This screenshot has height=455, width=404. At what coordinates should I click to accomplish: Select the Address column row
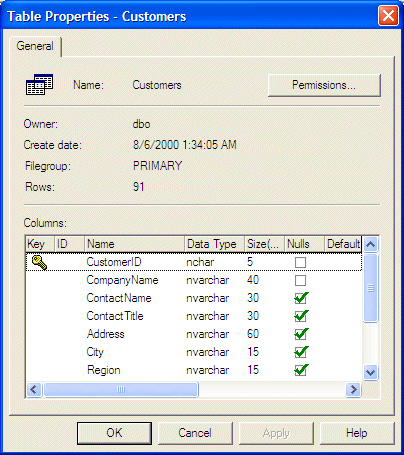194,334
